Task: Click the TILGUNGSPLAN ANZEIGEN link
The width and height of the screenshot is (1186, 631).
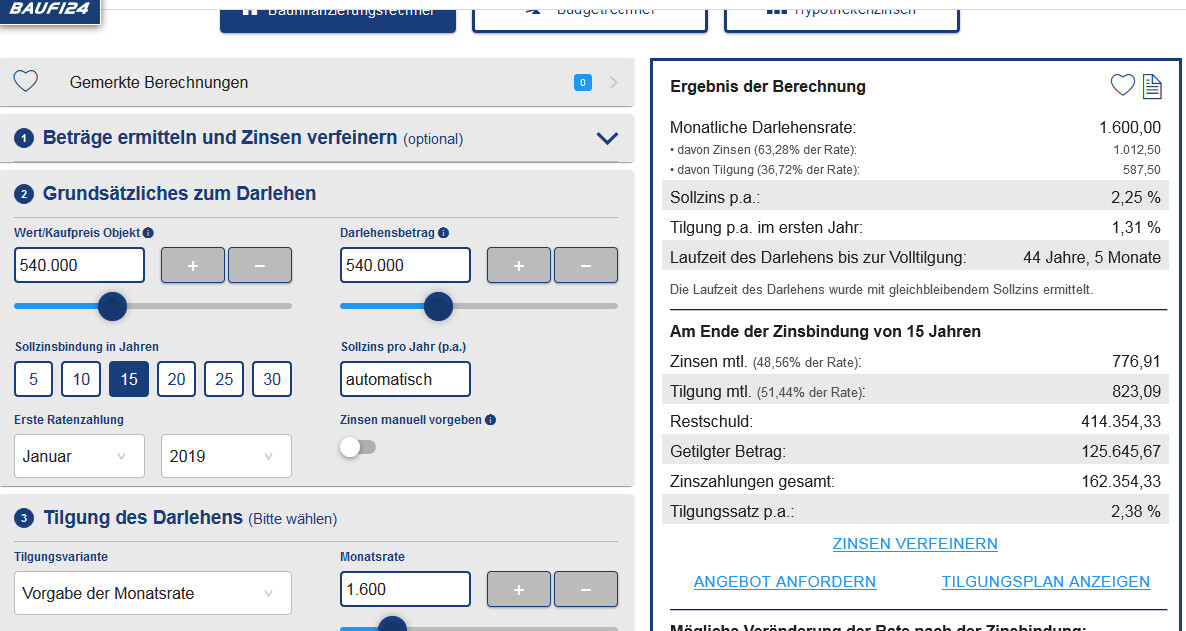Action: coord(1045,582)
